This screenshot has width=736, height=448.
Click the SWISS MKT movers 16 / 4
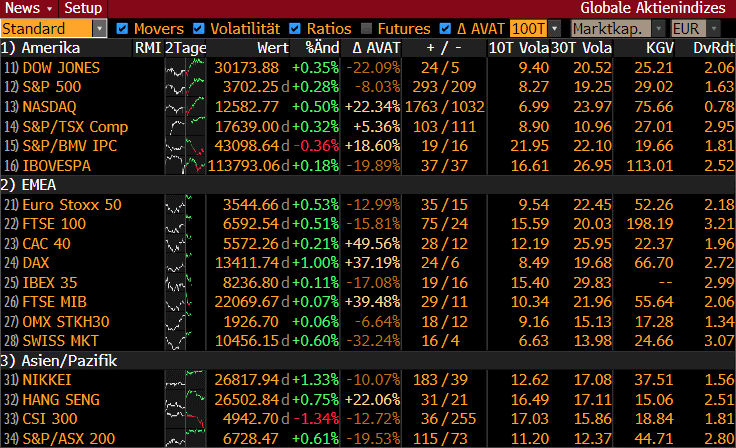(x=440, y=341)
